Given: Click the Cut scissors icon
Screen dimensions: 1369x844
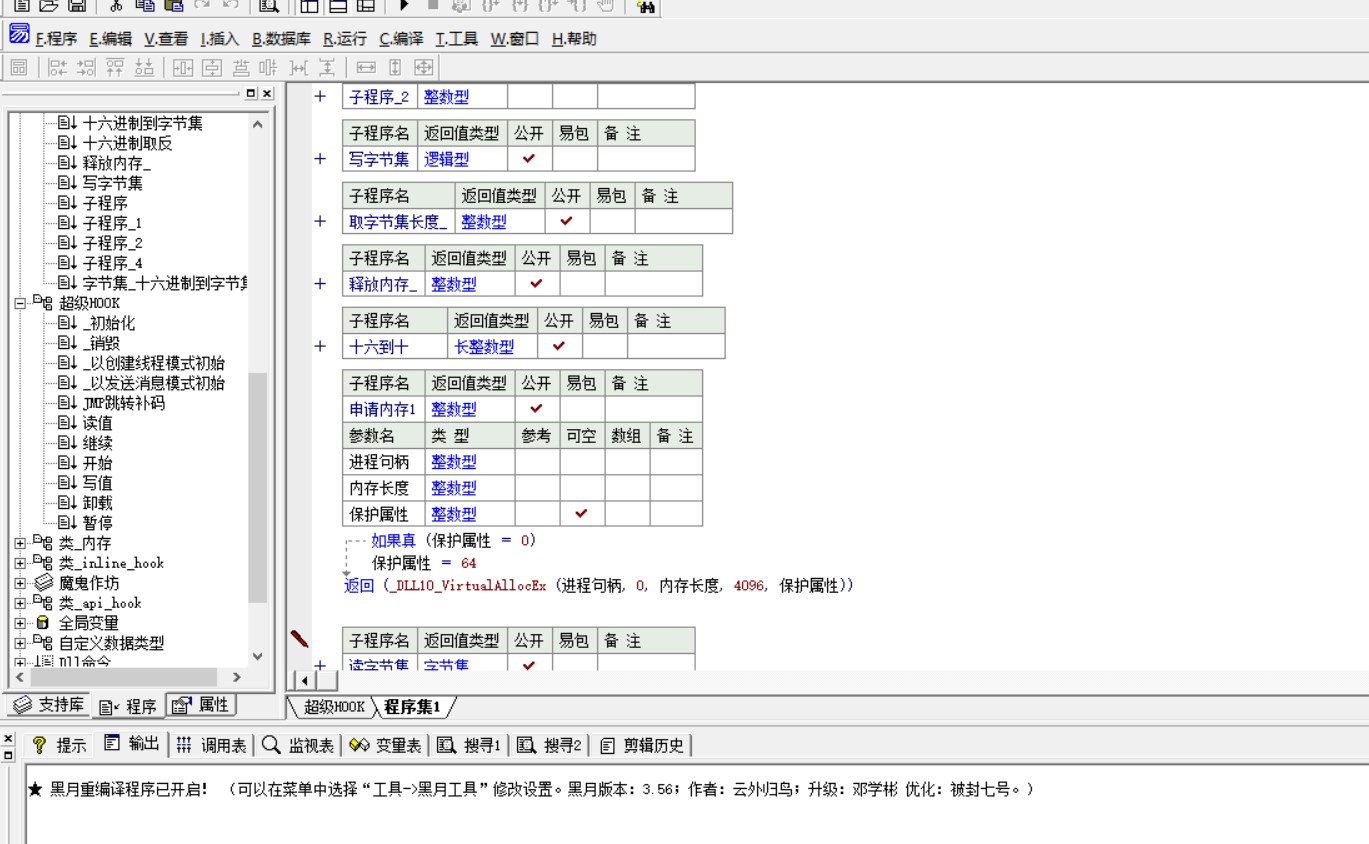Looking at the screenshot, I should pyautogui.click(x=116, y=5).
